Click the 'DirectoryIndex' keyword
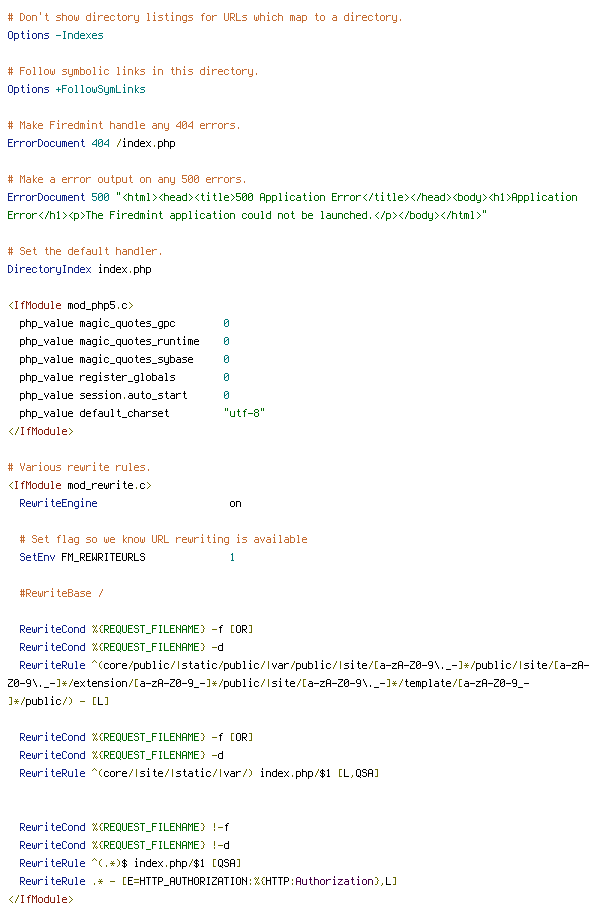Image resolution: width=600 pixels, height=916 pixels. [49, 269]
